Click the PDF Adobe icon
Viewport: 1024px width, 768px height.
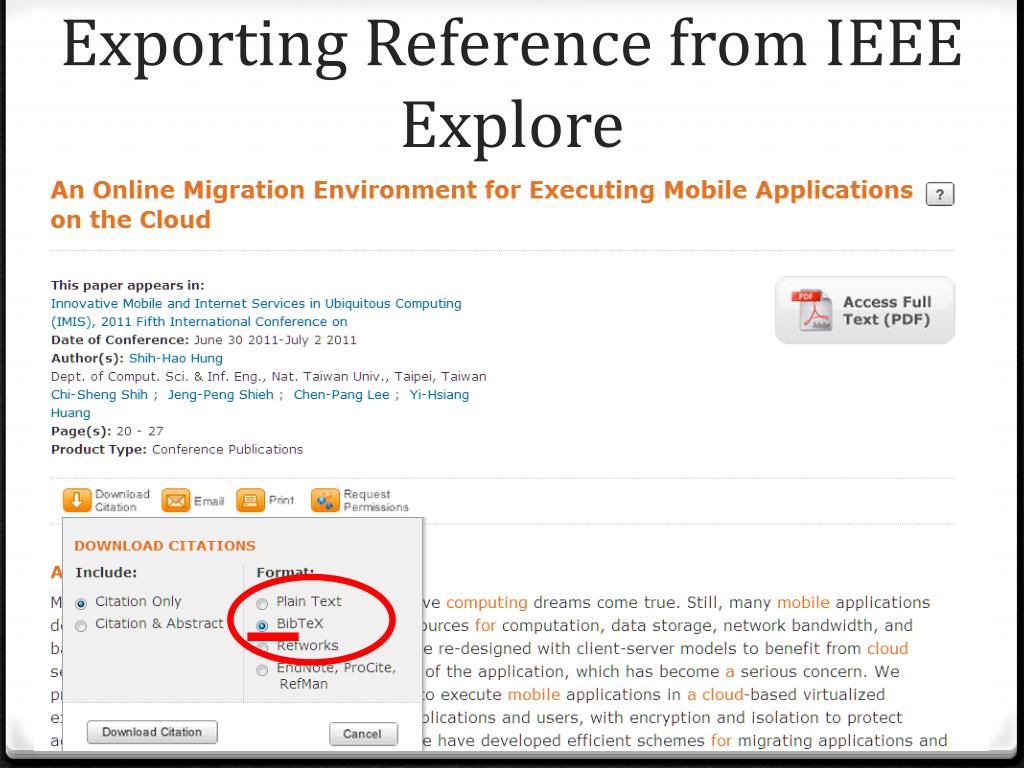point(810,311)
